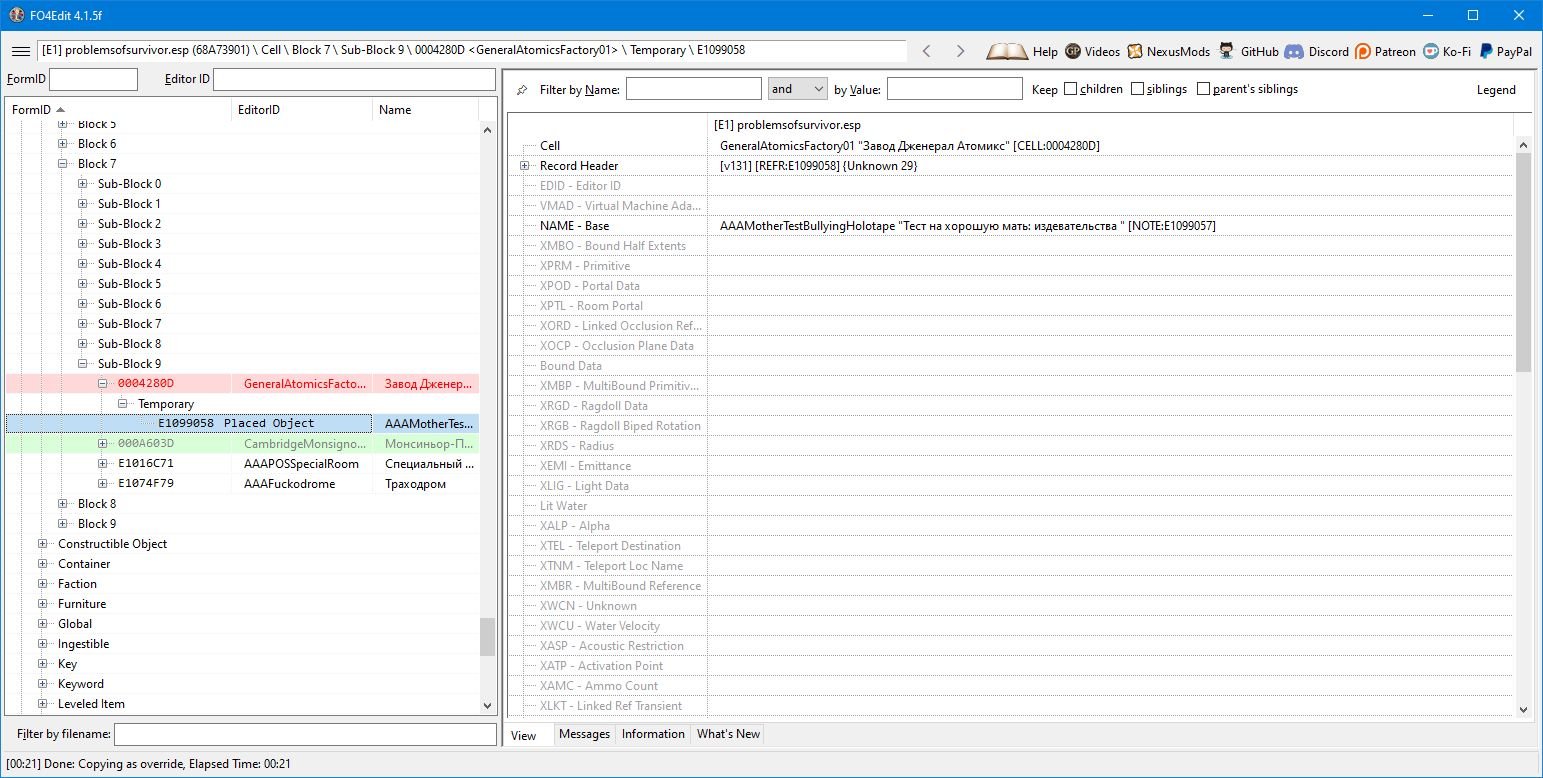Open the Discord icon link
The image size is (1543, 778).
click(1293, 51)
